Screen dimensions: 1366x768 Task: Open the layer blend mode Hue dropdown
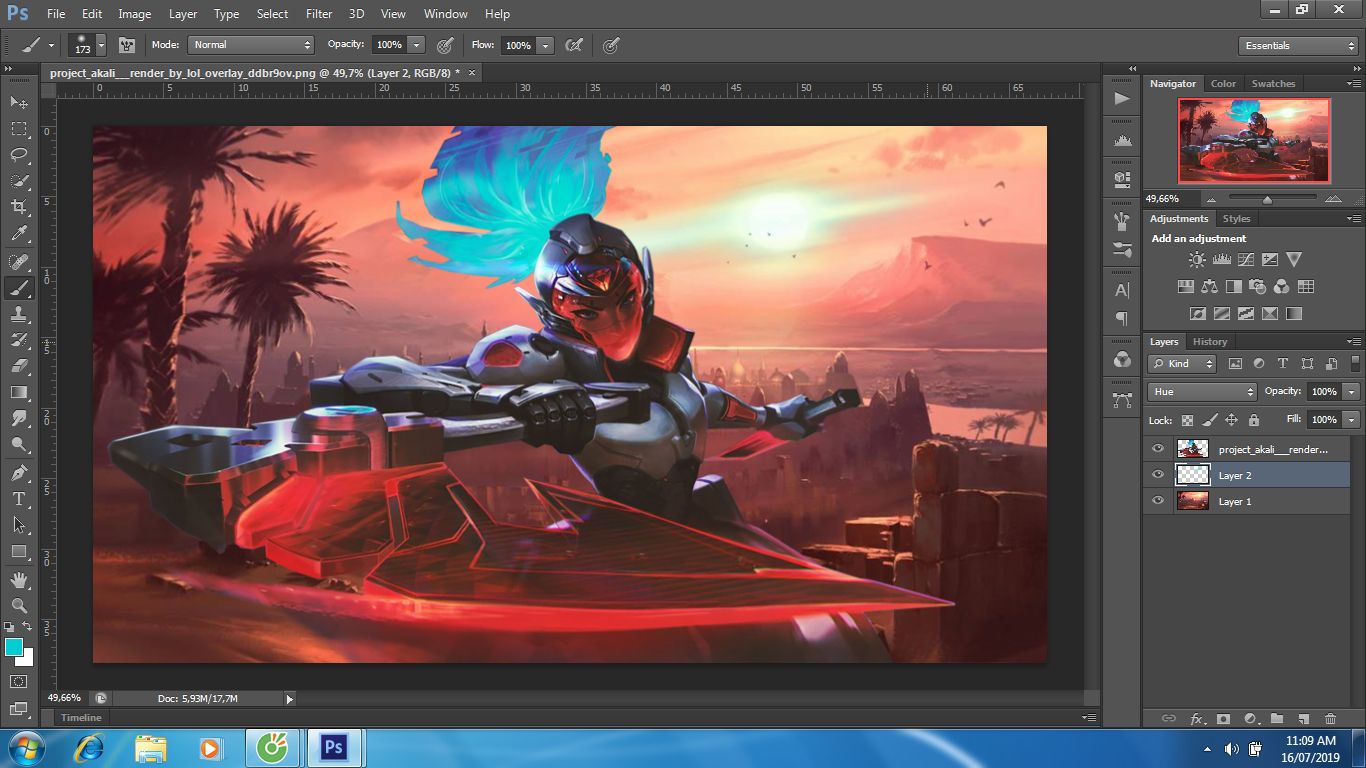point(1202,392)
